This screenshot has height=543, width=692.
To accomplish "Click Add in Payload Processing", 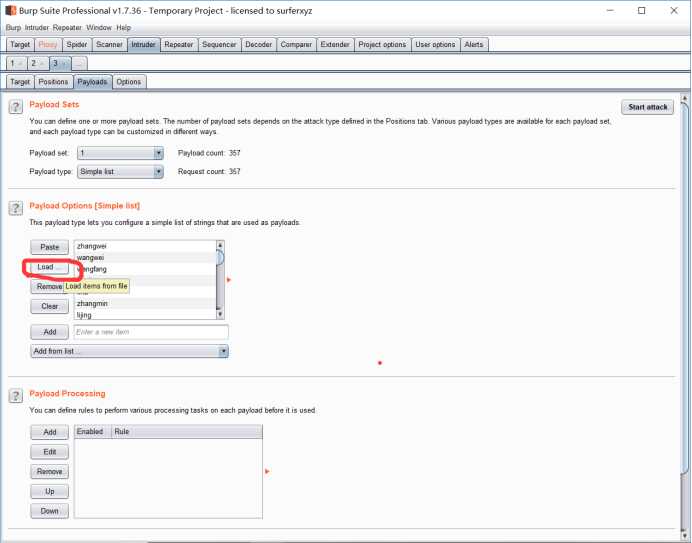I will (x=49, y=432).
